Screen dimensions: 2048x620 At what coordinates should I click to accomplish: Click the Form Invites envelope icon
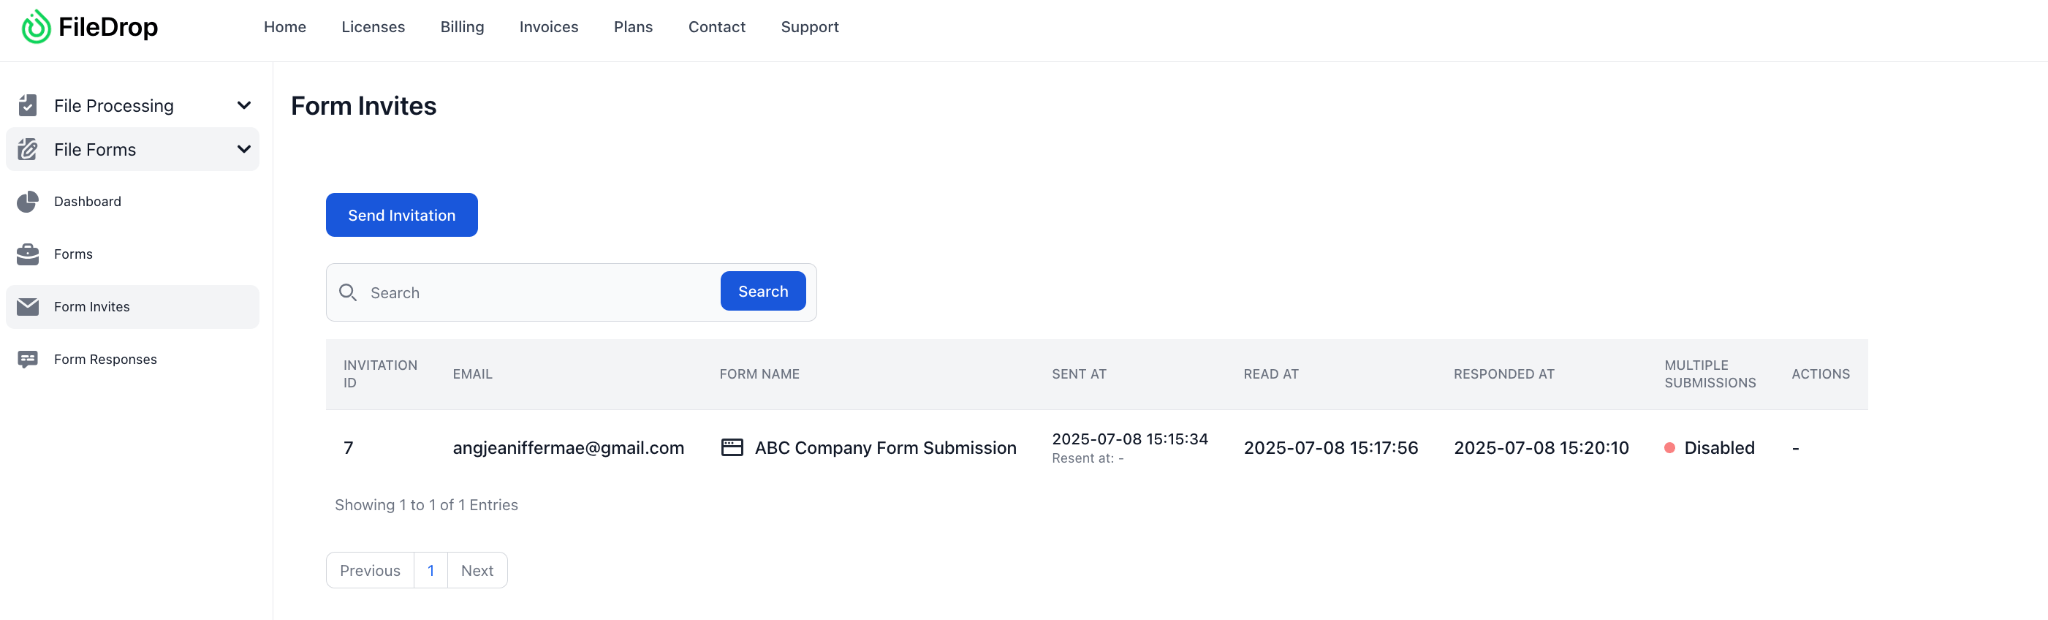[28, 307]
